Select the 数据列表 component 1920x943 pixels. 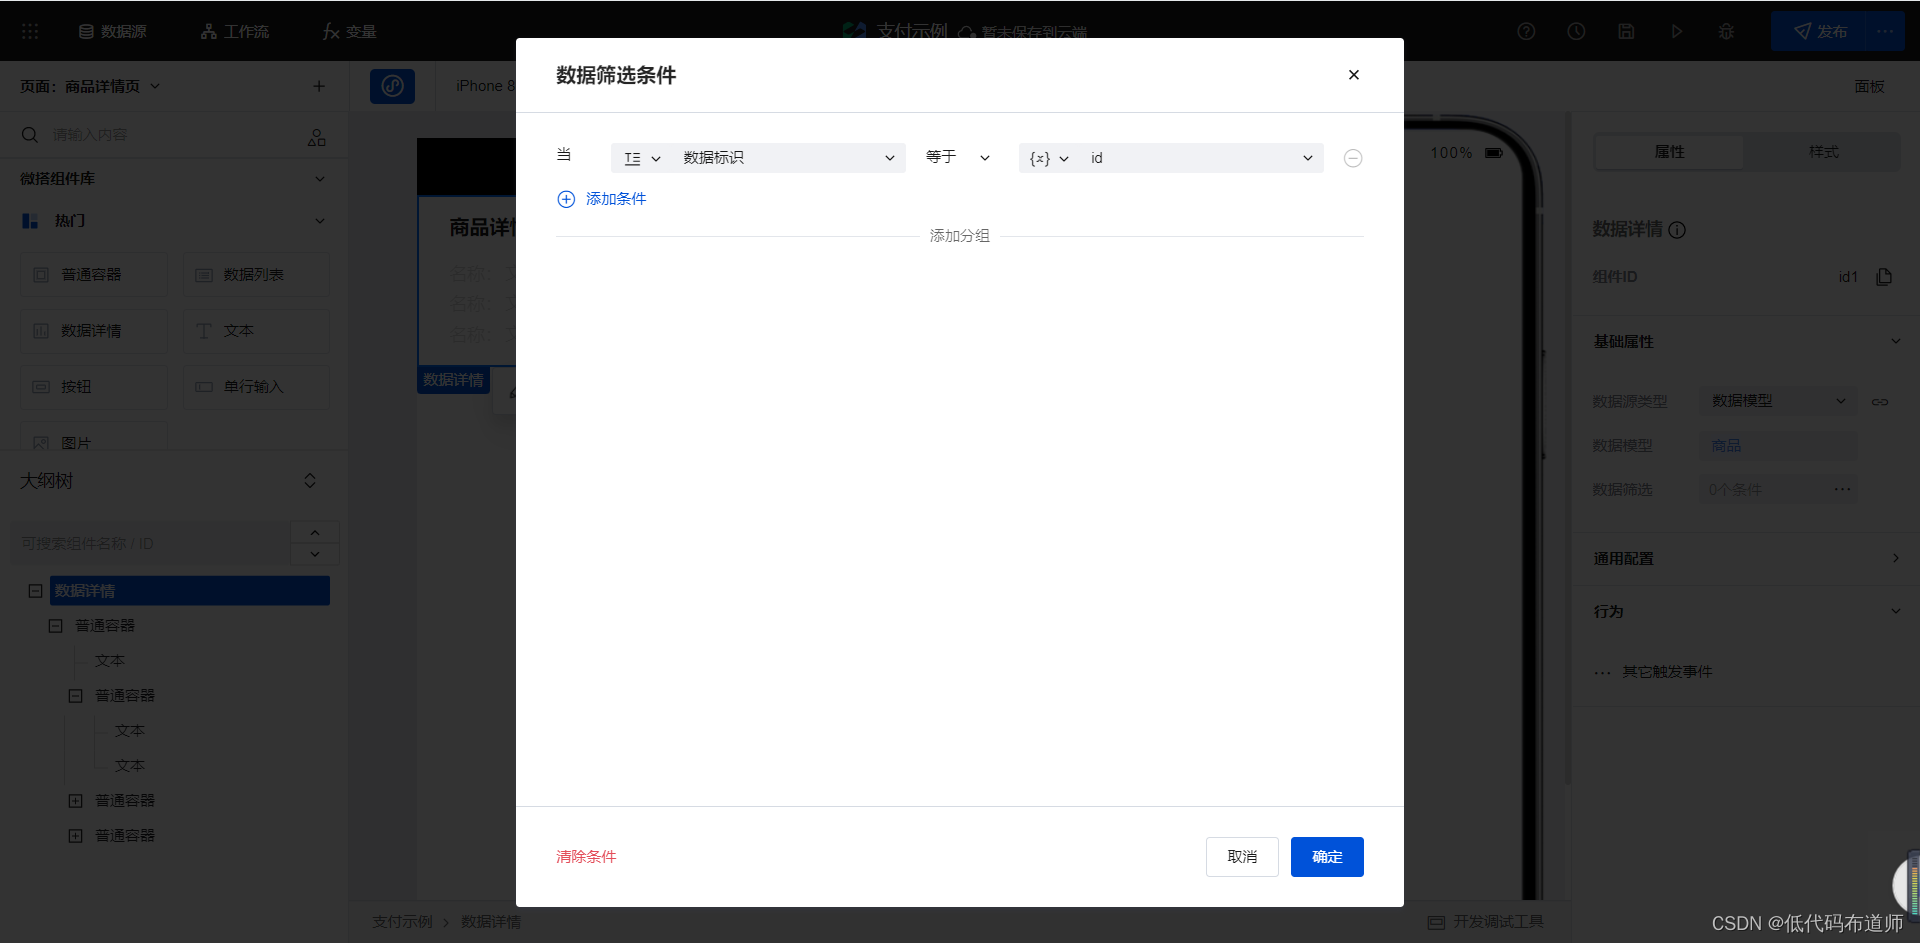(x=256, y=275)
